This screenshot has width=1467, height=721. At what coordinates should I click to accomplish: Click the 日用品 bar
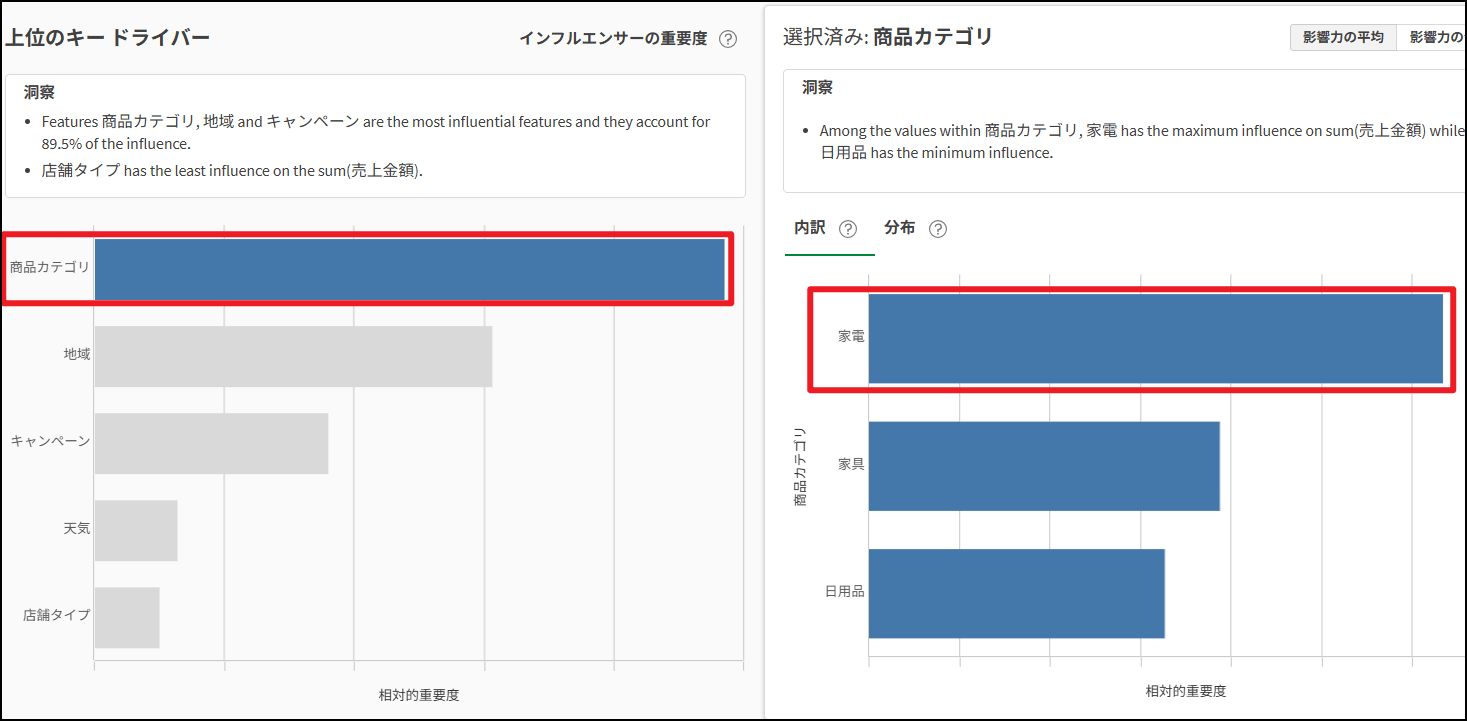click(x=1016, y=593)
